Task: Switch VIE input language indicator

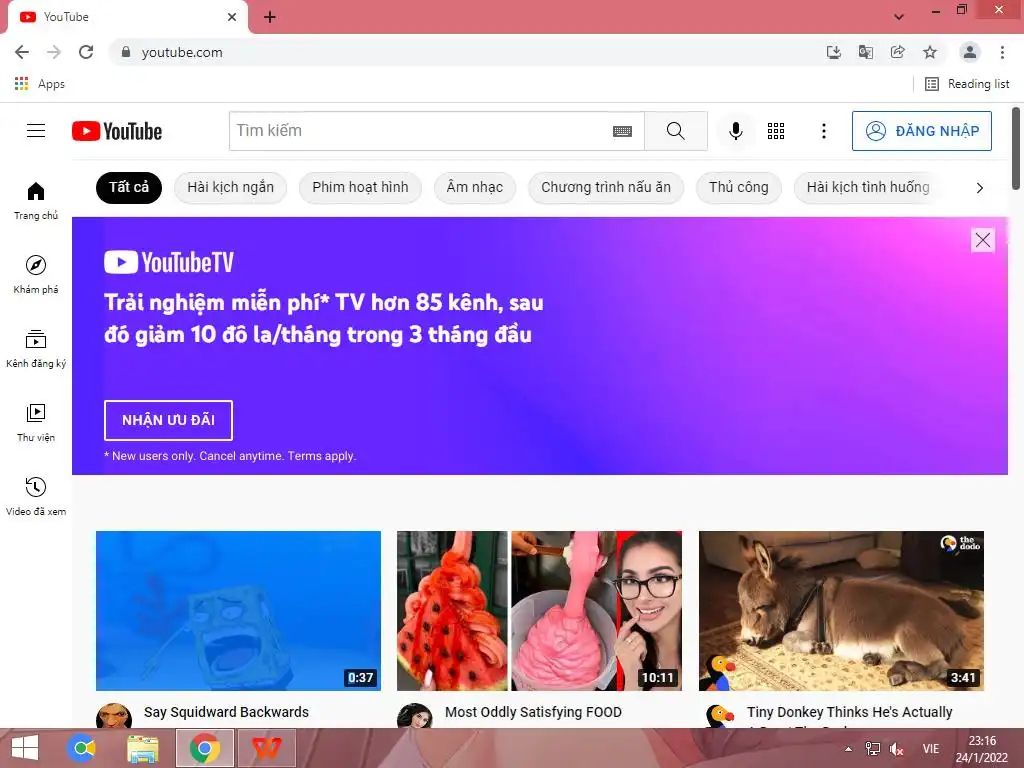Action: pos(931,749)
